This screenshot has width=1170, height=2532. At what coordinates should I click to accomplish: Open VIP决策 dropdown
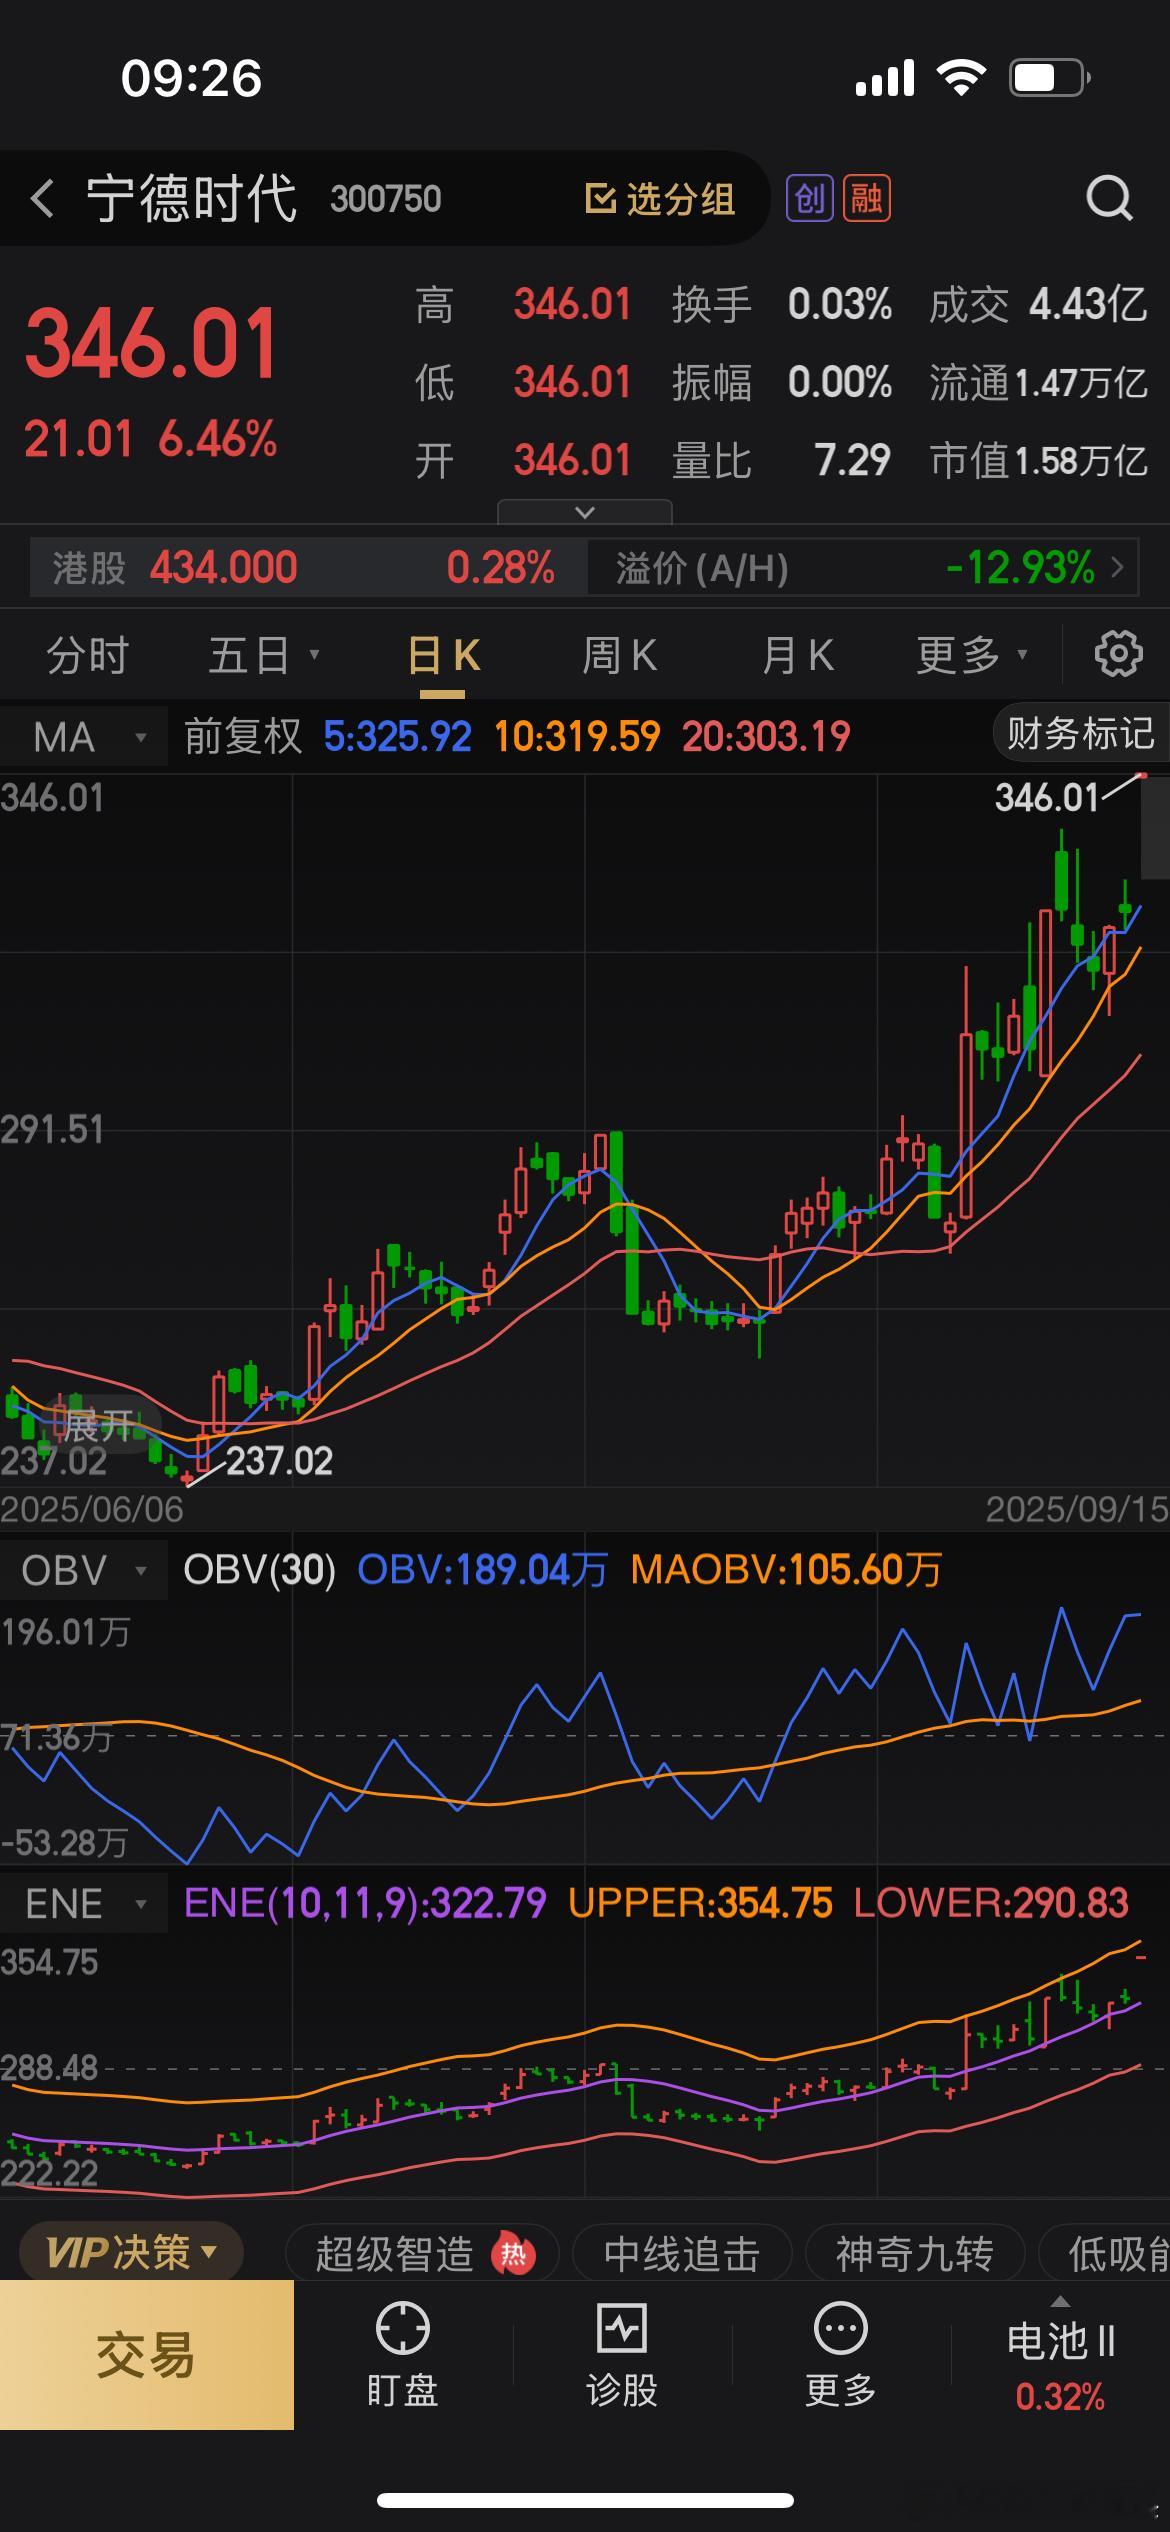(131, 2253)
